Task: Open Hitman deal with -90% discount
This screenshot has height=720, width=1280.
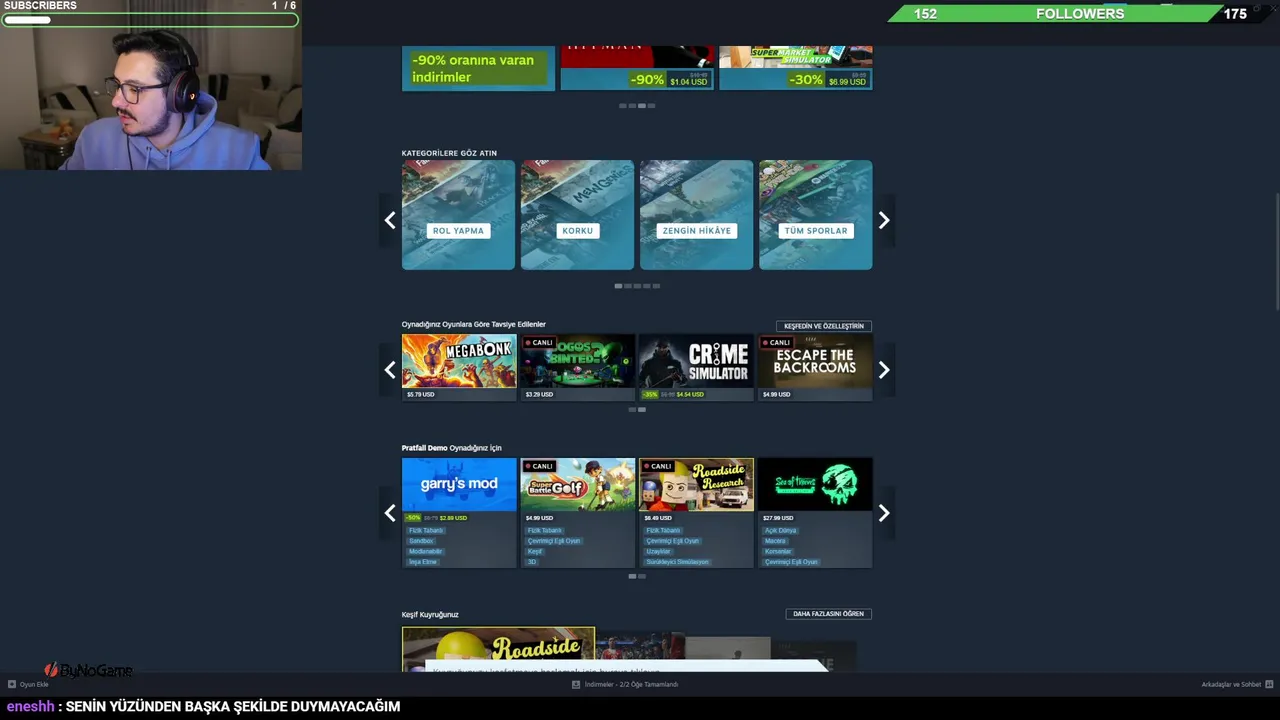Action: tap(637, 68)
